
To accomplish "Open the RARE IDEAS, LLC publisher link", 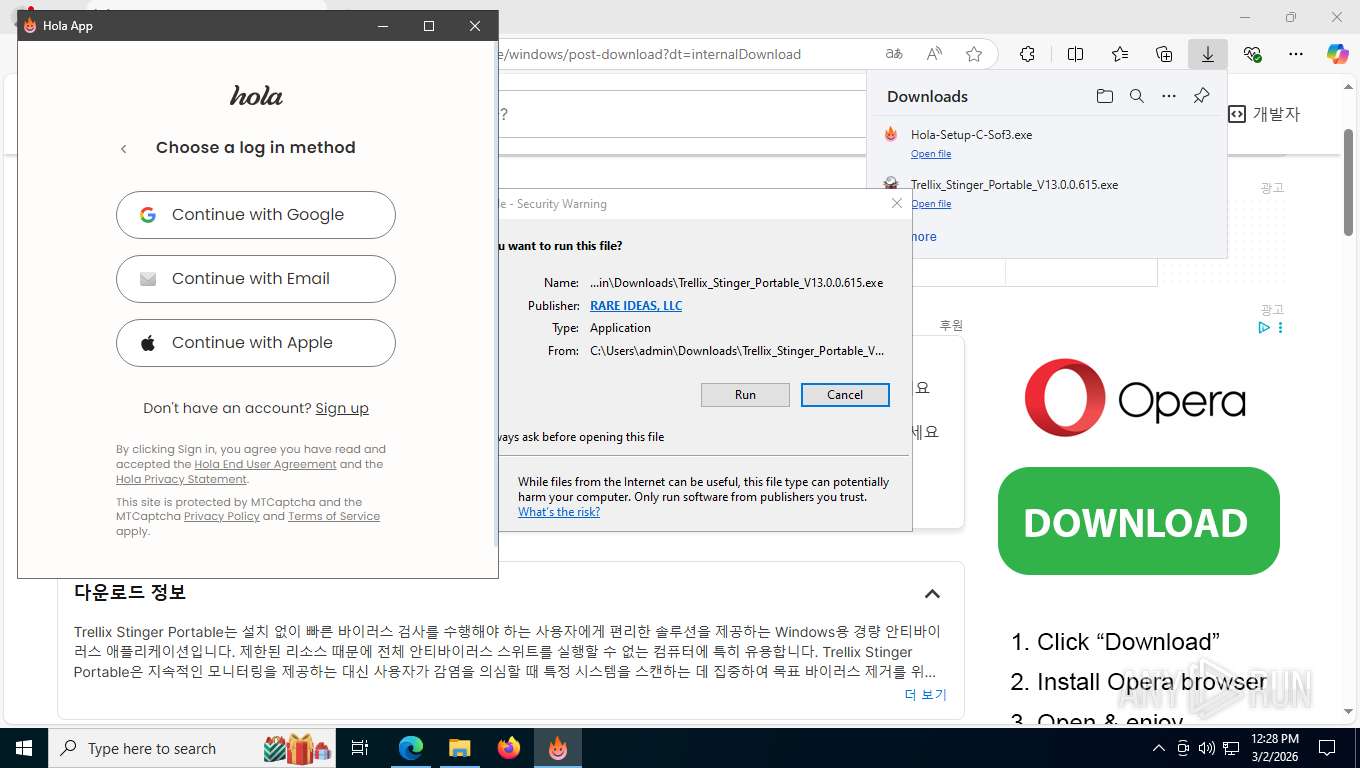I will (636, 306).
